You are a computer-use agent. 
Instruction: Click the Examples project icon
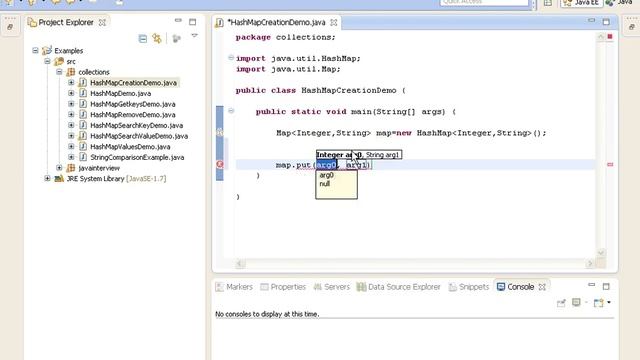[47, 51]
